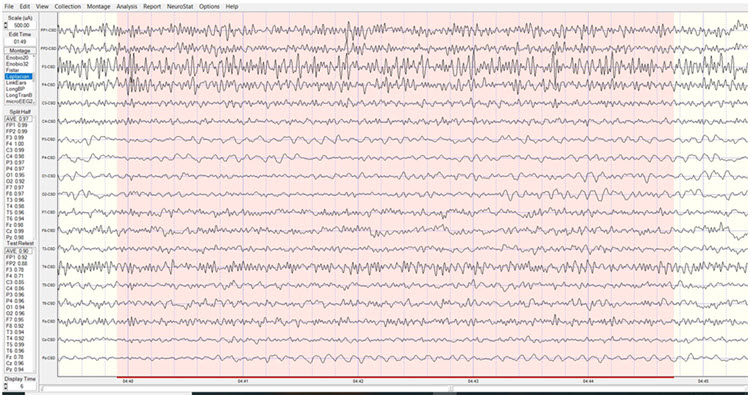This screenshot has width=750, height=395.
Task: Click Test Retest row Pz 0.94
Action: (x=15, y=370)
